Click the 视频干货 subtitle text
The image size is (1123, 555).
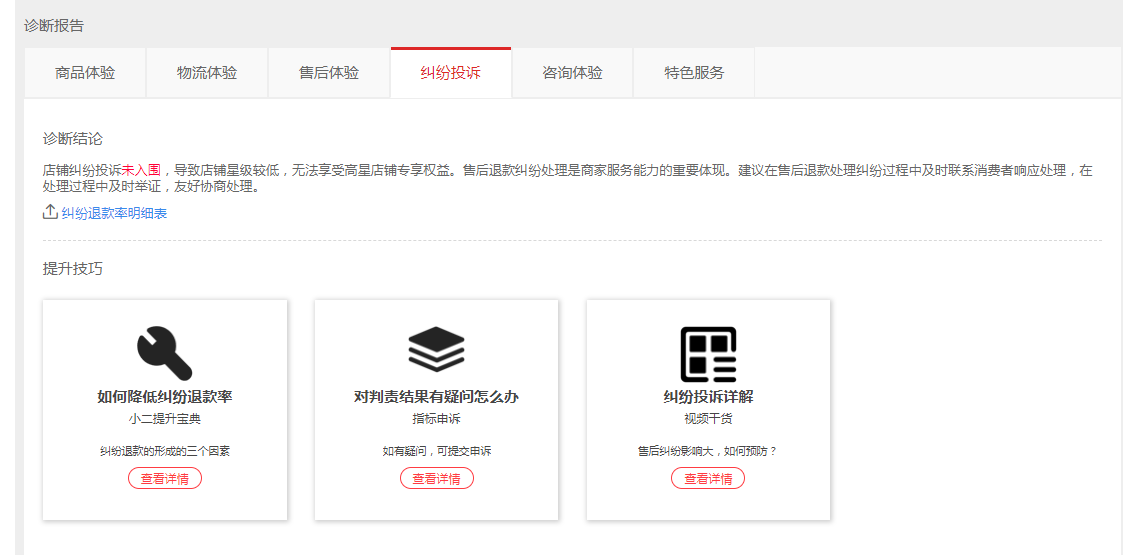click(x=708, y=419)
